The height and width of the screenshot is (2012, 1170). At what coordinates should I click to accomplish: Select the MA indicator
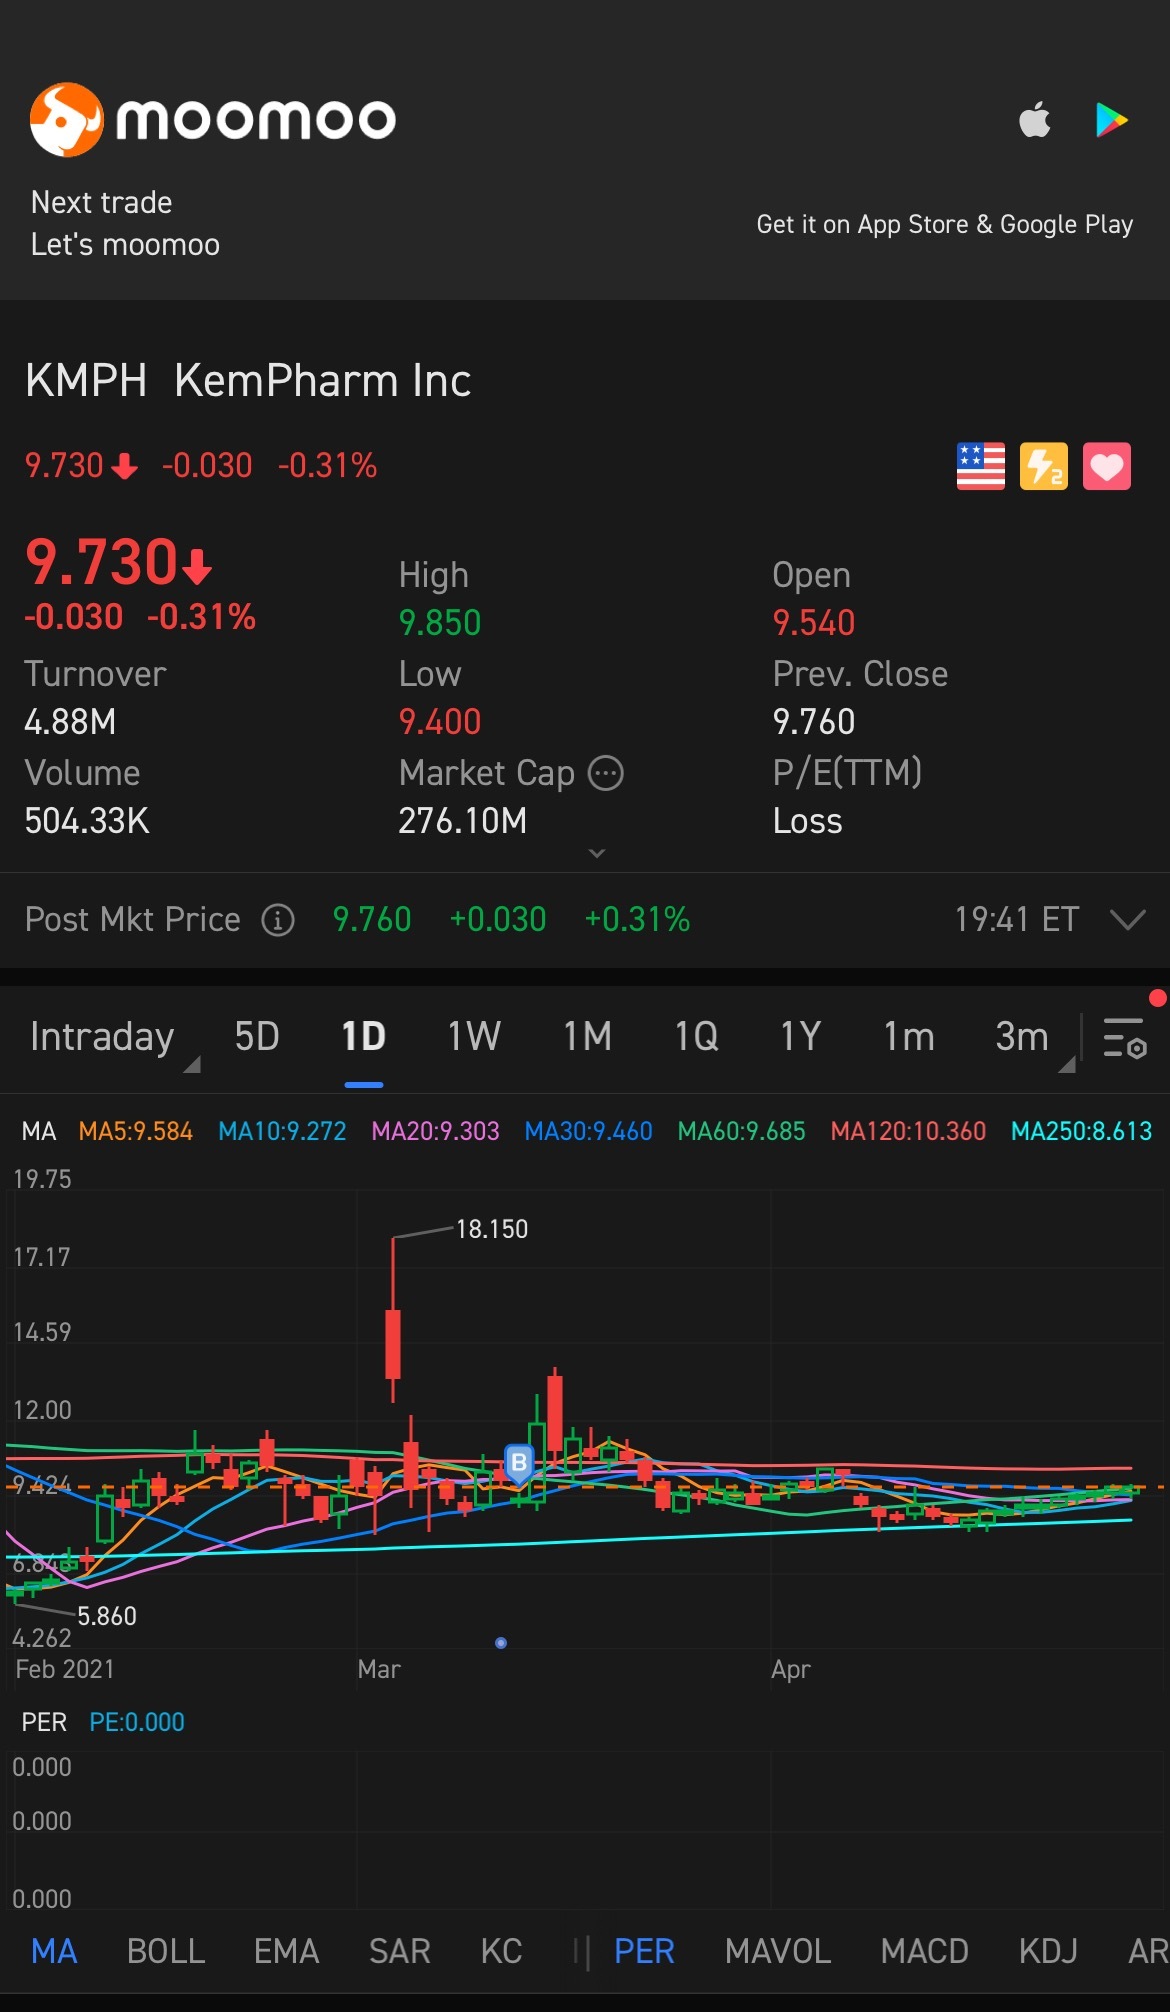(x=54, y=1951)
